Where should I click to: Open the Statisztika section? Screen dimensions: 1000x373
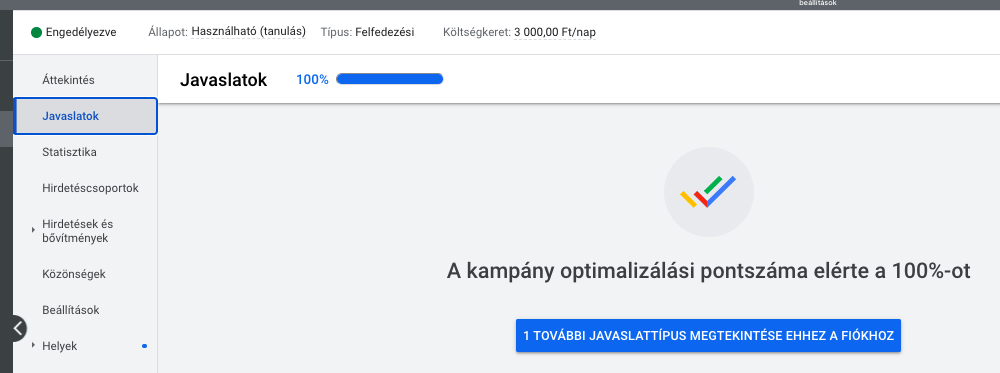pyautogui.click(x=70, y=152)
